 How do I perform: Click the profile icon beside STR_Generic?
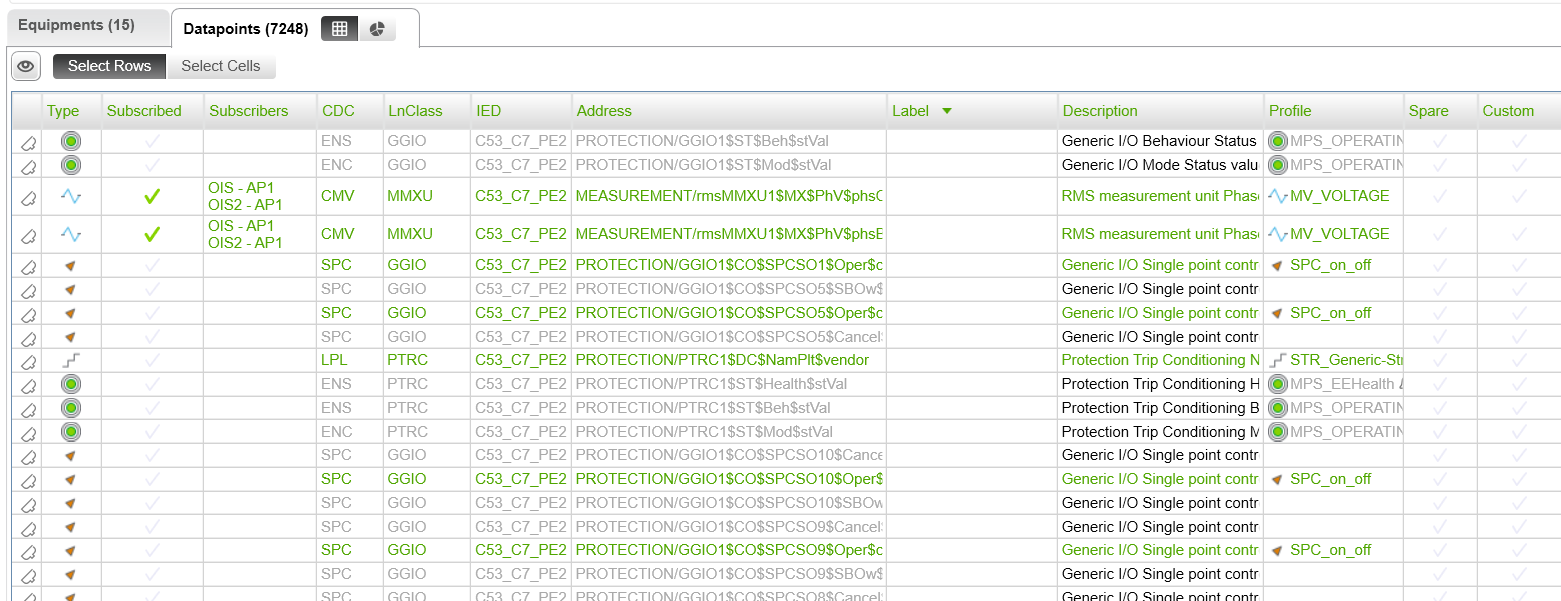pyautogui.click(x=1278, y=360)
